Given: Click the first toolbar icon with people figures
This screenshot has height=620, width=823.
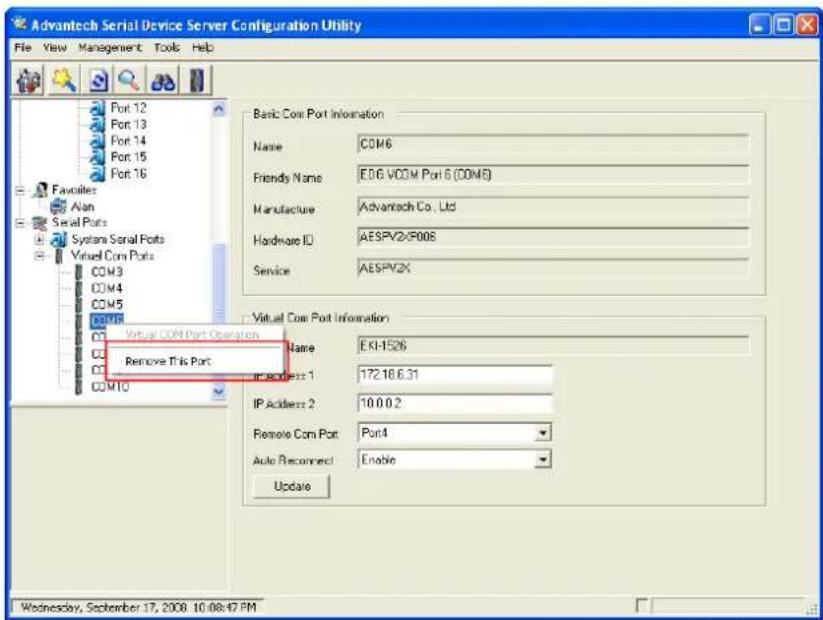Looking at the screenshot, I should [x=29, y=81].
